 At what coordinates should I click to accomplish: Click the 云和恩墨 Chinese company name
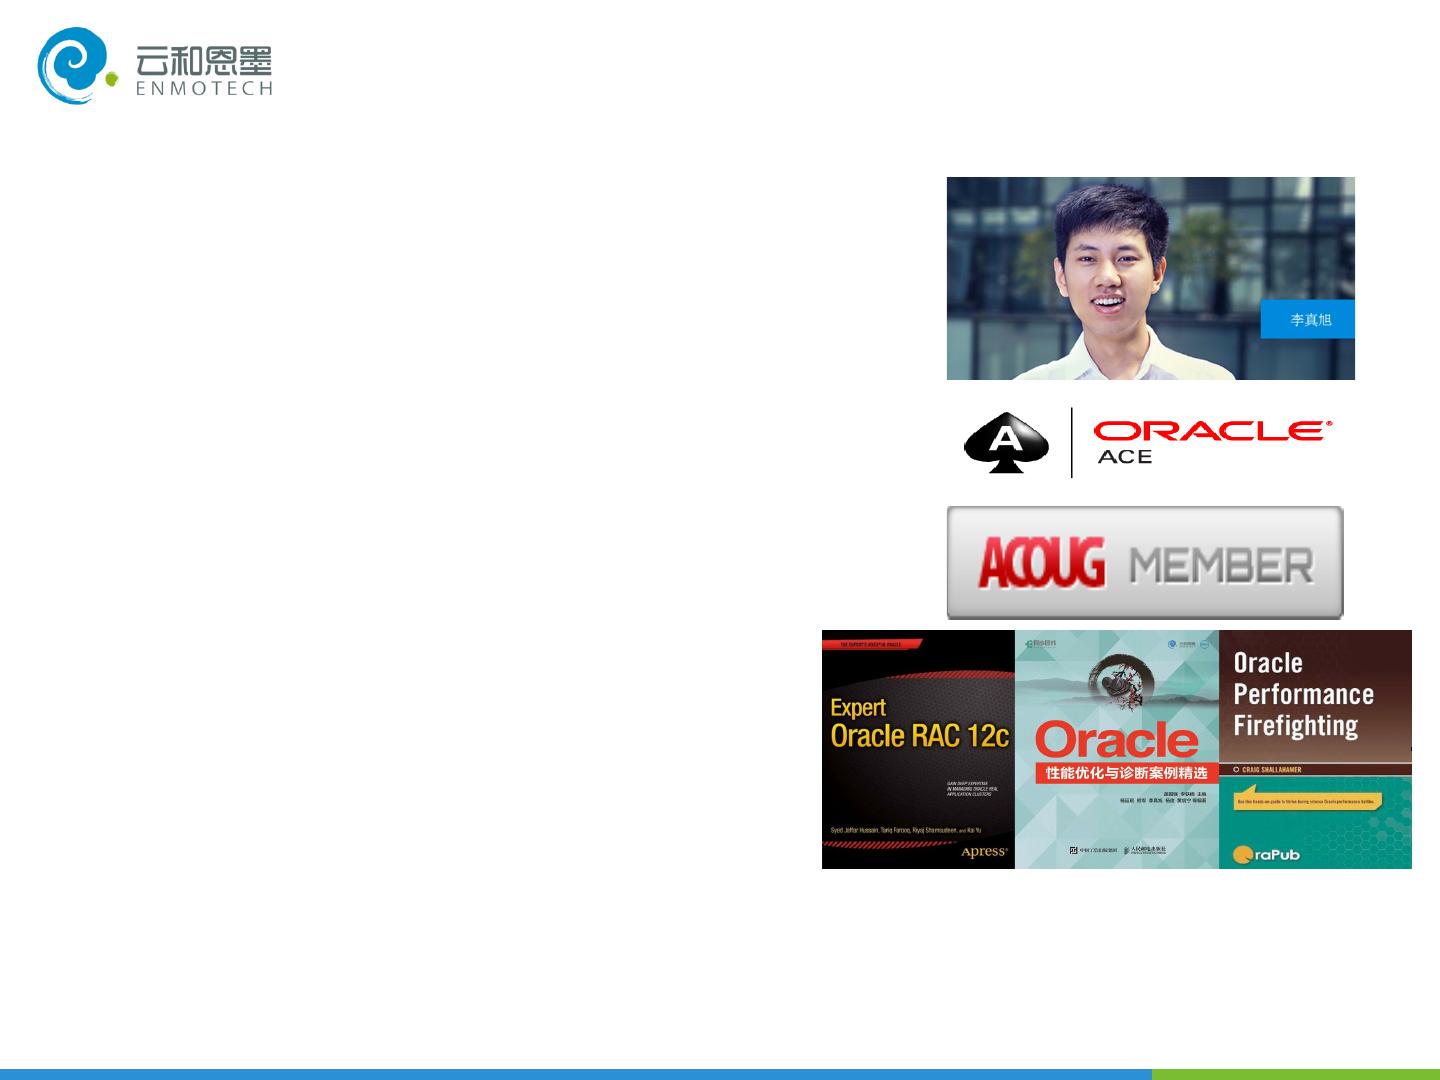pos(204,60)
